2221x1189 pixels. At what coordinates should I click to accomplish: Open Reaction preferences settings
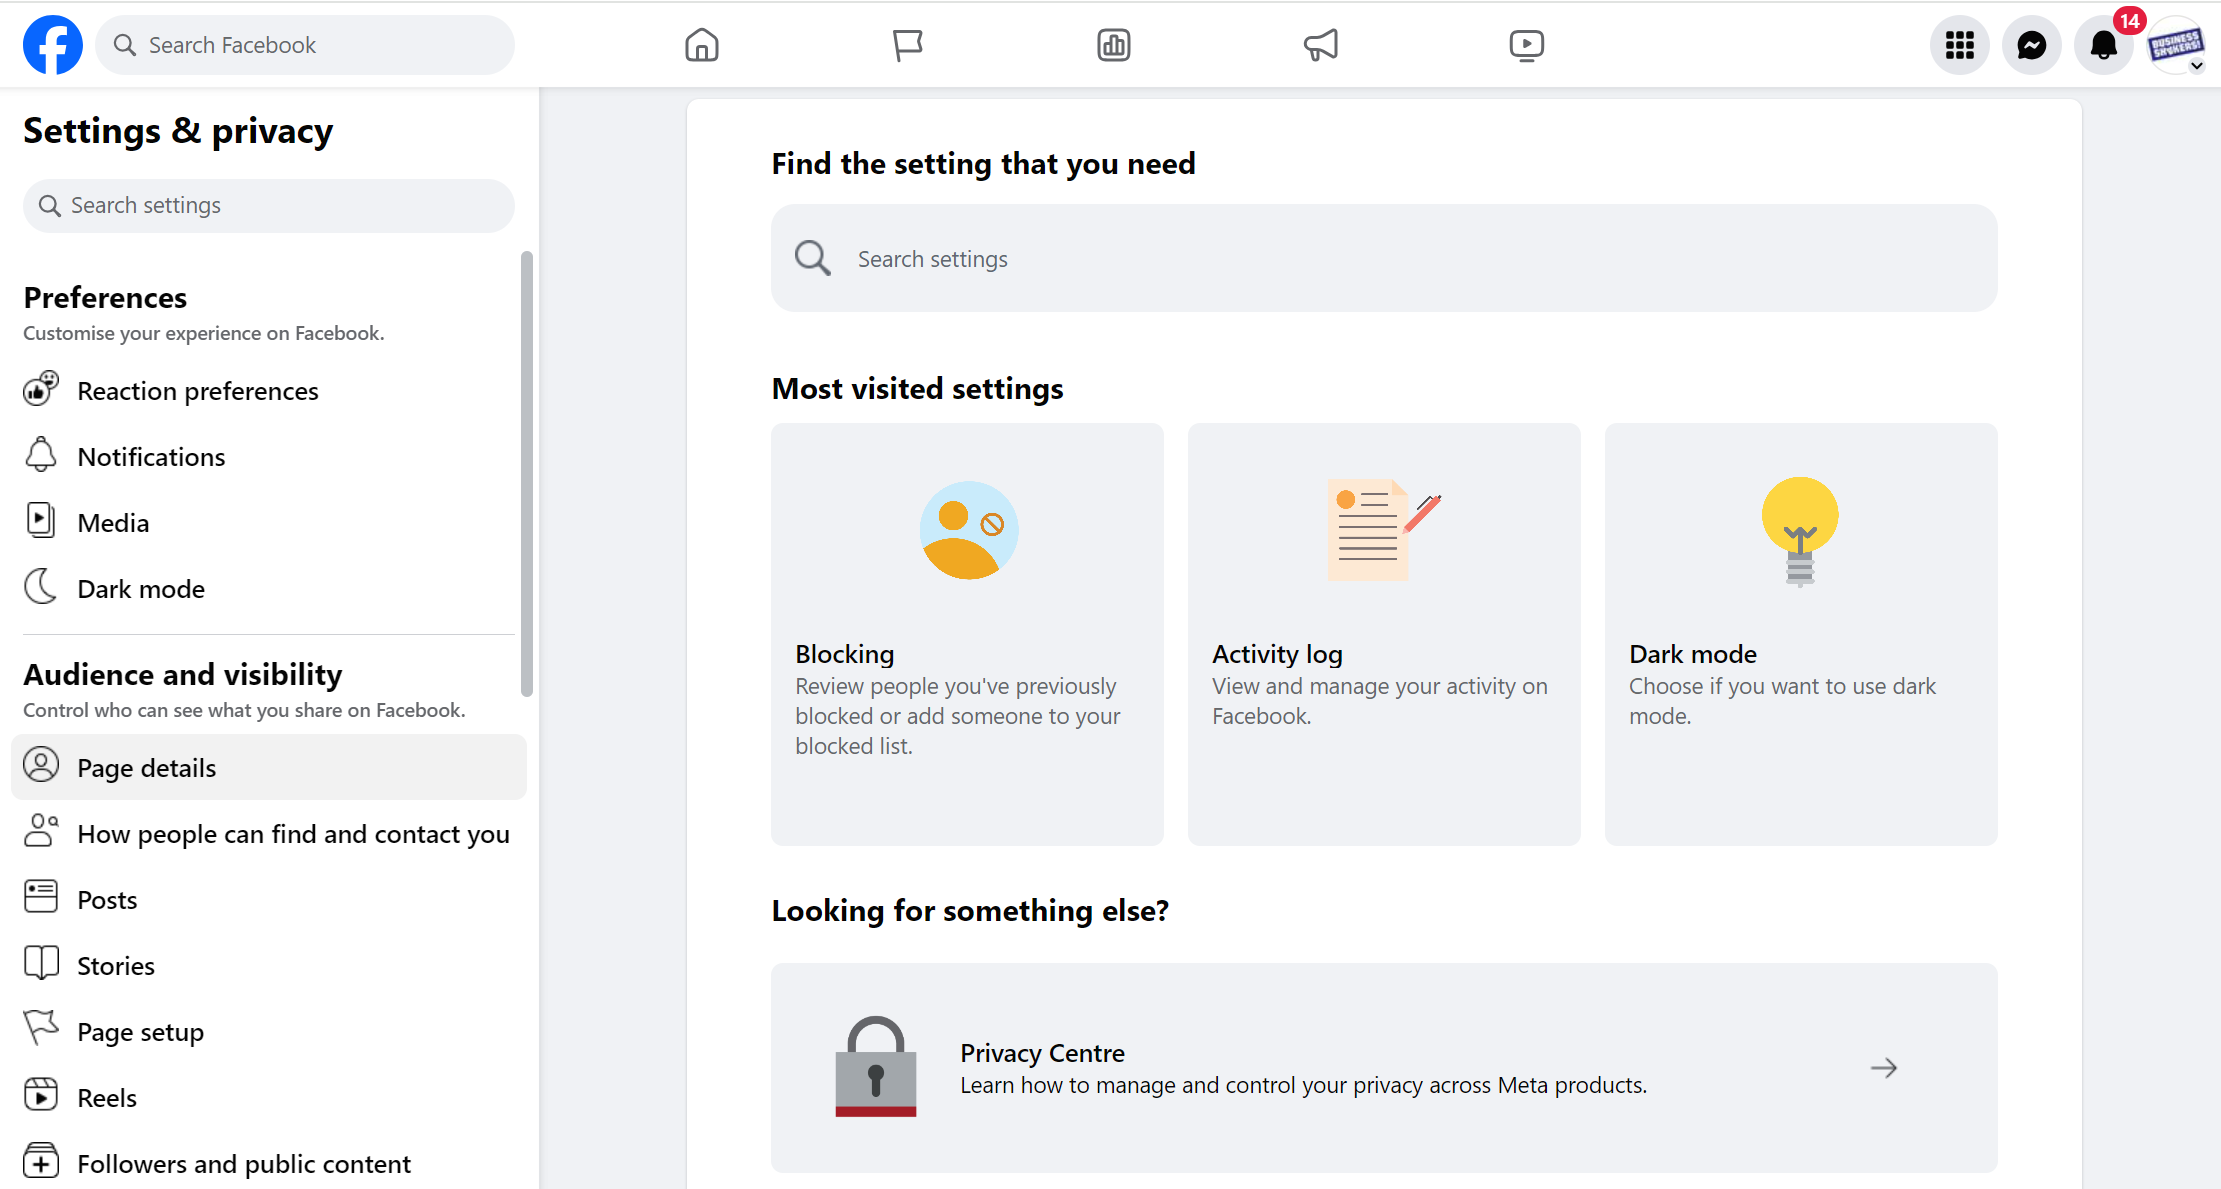pos(269,391)
